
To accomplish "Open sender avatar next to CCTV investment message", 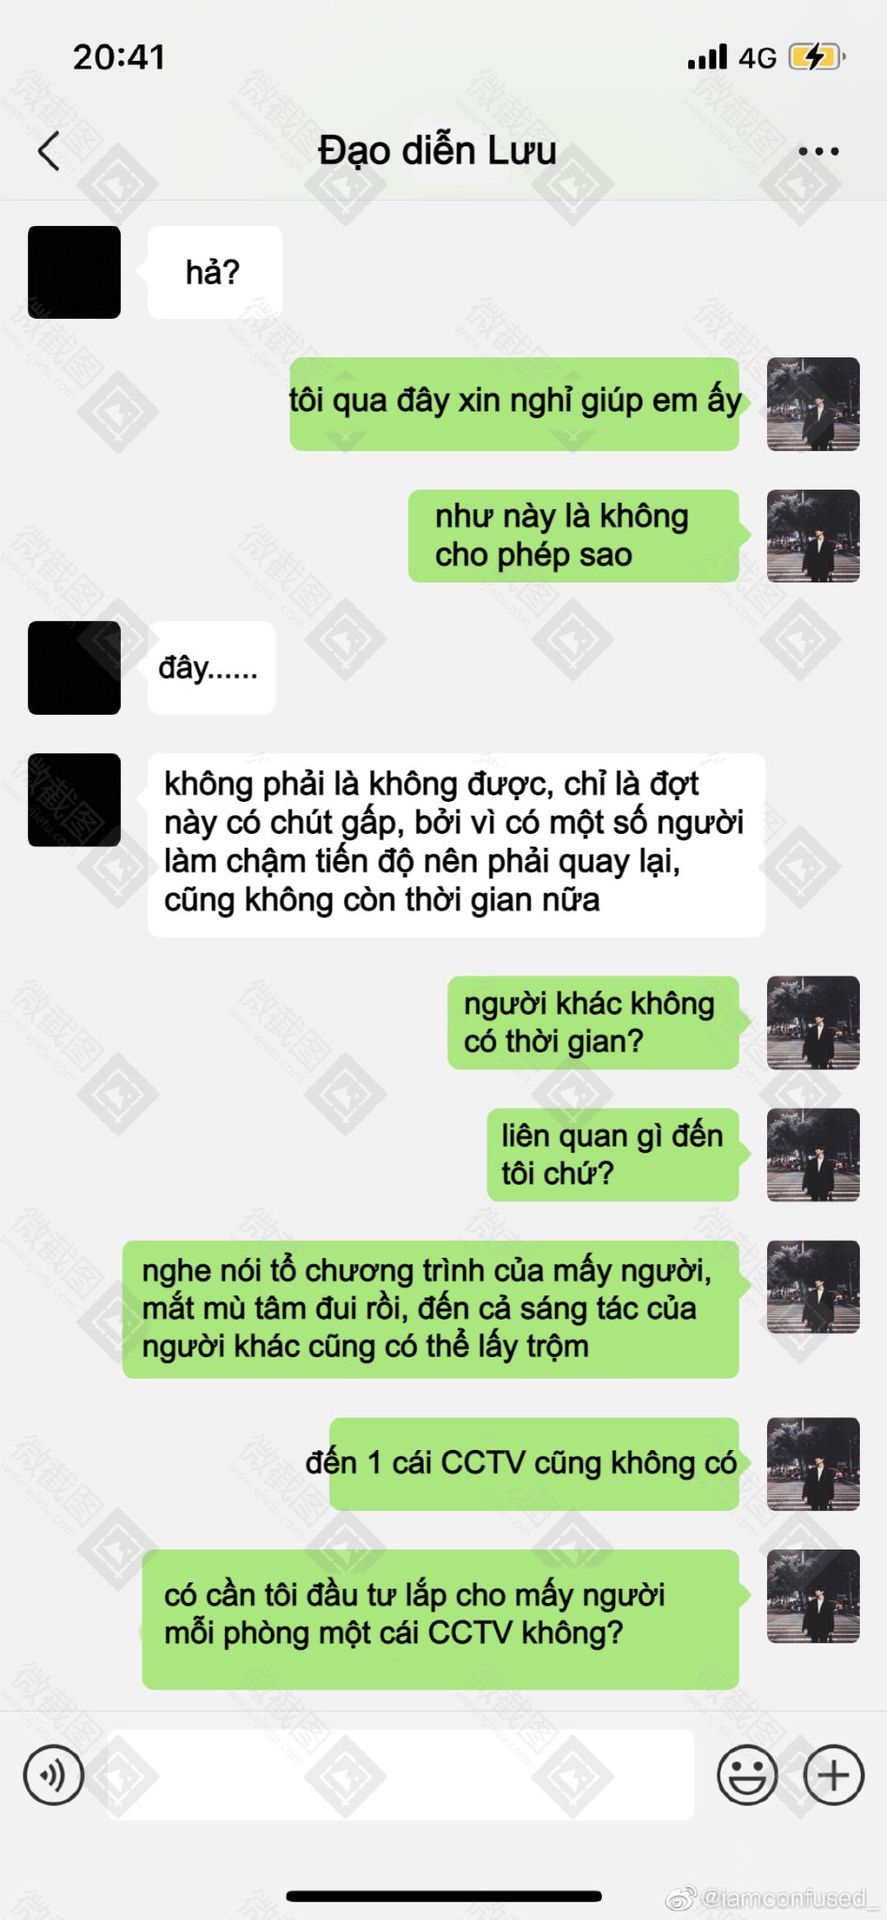I will [813, 1596].
